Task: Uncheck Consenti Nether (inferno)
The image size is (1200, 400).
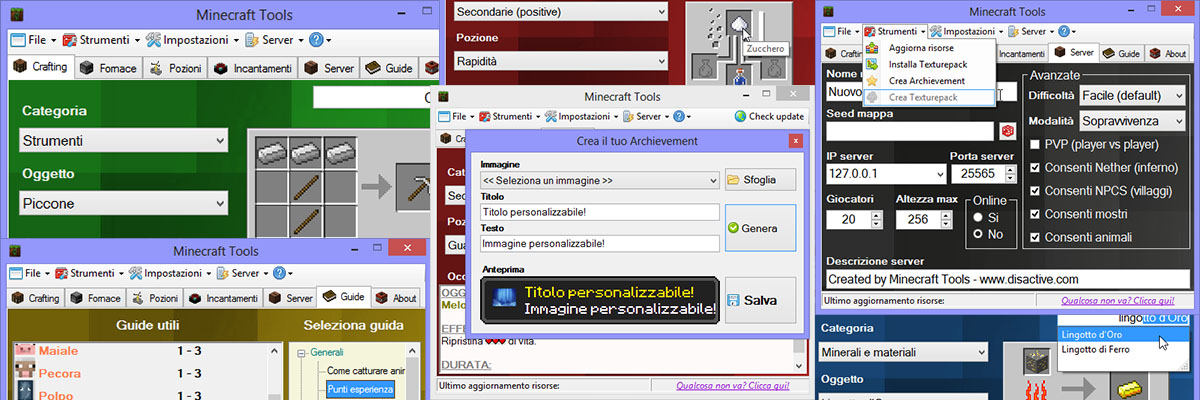Action: 1036,167
